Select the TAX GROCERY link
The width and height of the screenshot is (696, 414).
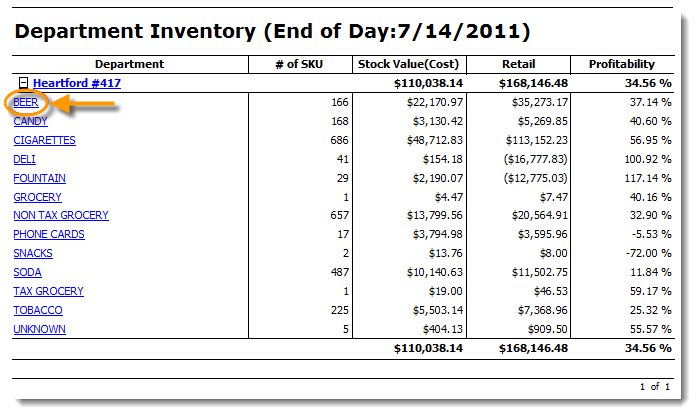[48, 291]
